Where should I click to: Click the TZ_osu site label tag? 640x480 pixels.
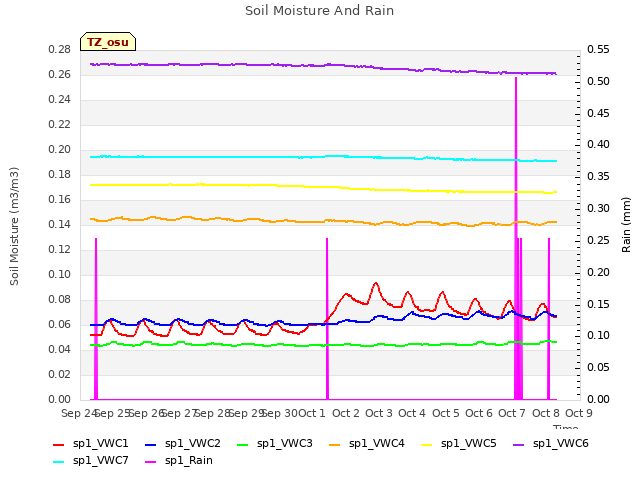pyautogui.click(x=108, y=42)
